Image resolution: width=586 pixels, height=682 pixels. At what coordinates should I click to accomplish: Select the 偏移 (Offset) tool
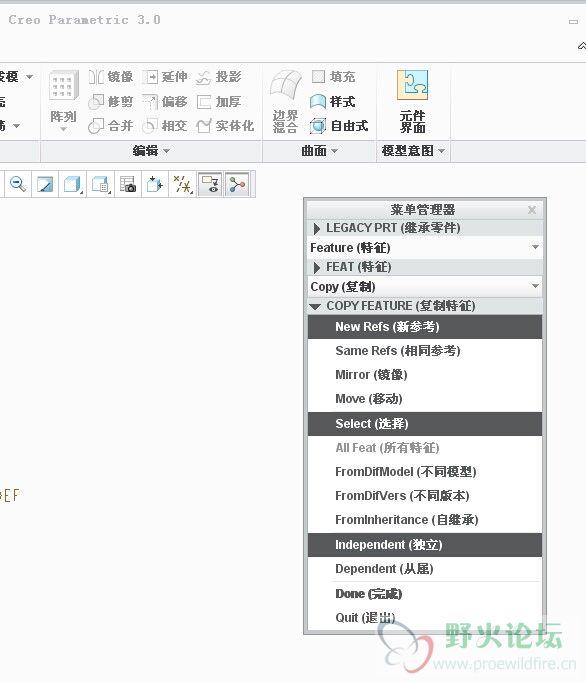pos(165,102)
